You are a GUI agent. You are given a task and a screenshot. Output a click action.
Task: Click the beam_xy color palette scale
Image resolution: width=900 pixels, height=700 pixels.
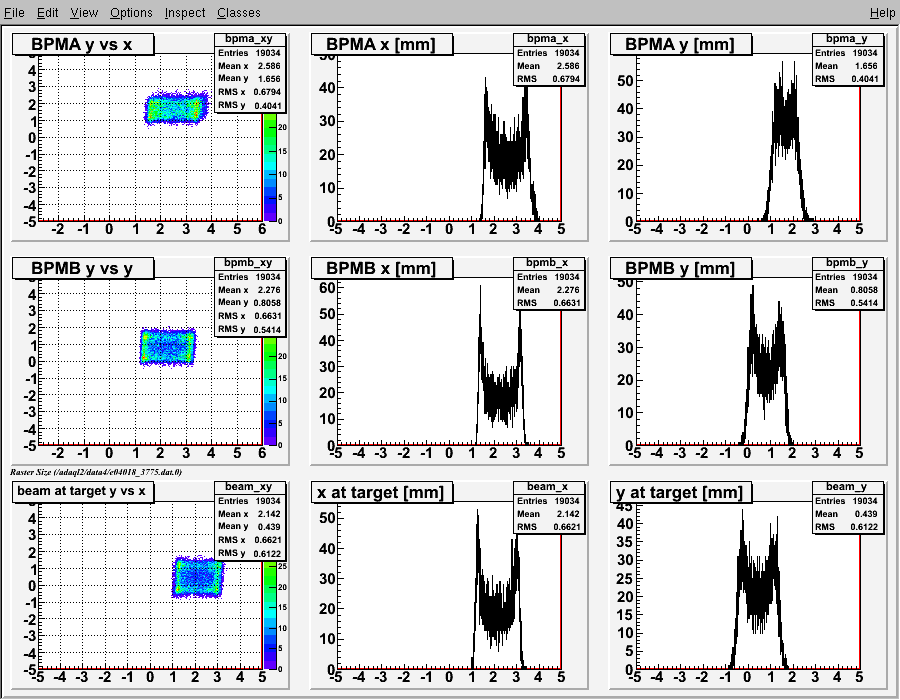(x=270, y=615)
